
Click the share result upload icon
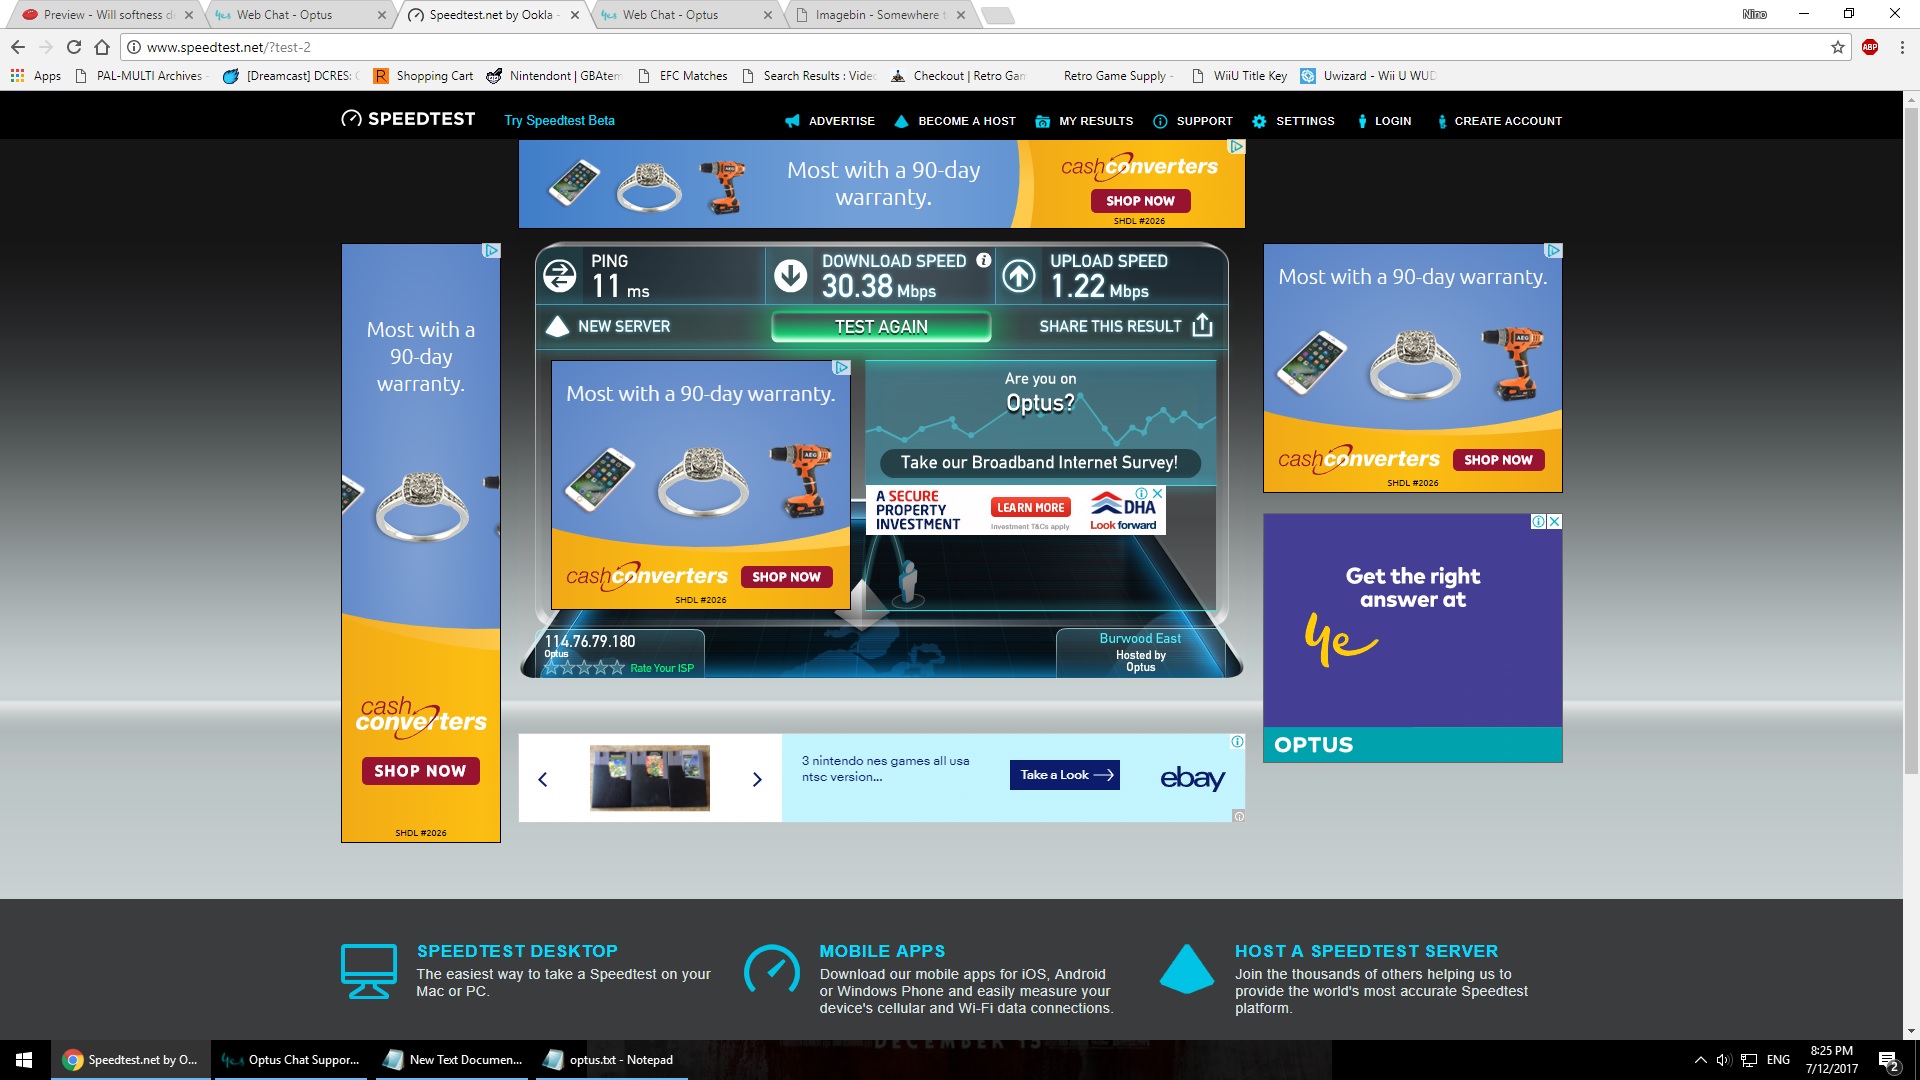[x=1203, y=325]
